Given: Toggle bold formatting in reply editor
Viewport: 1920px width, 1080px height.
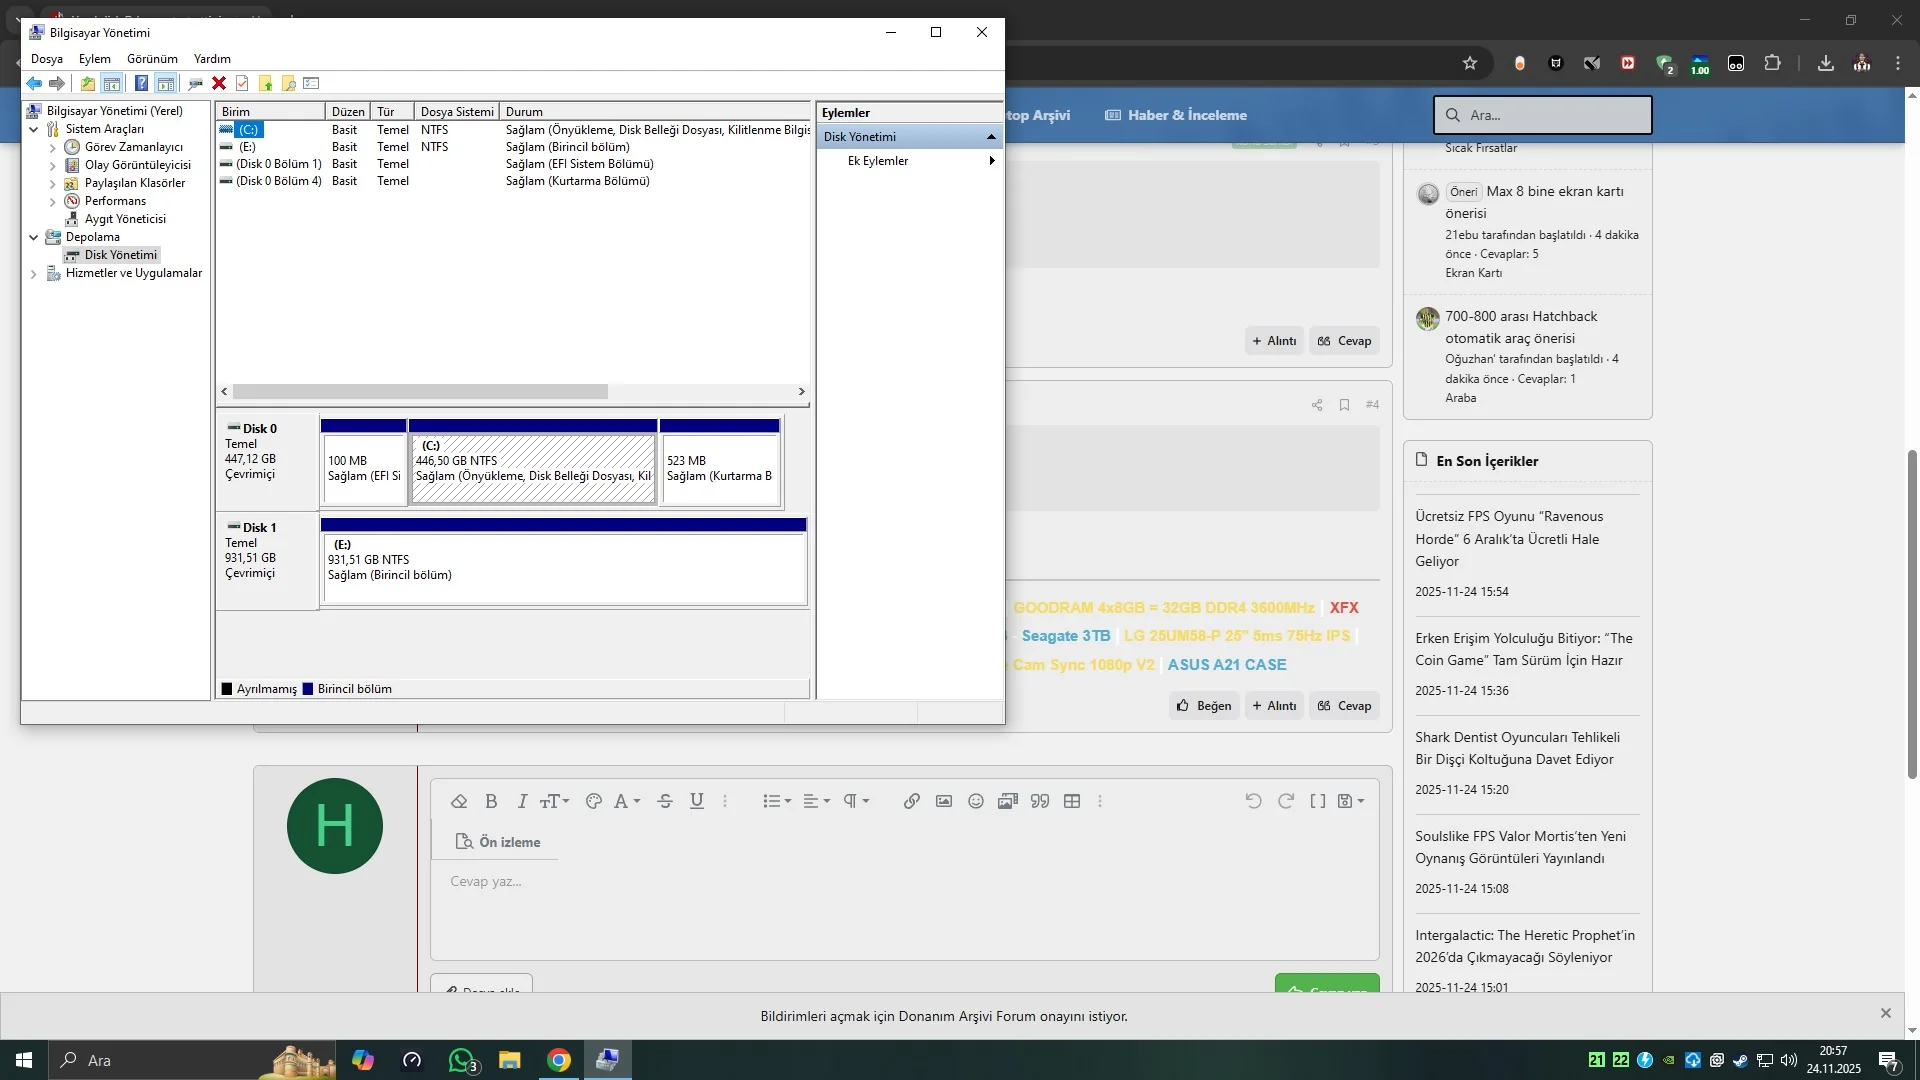Looking at the screenshot, I should [x=491, y=801].
